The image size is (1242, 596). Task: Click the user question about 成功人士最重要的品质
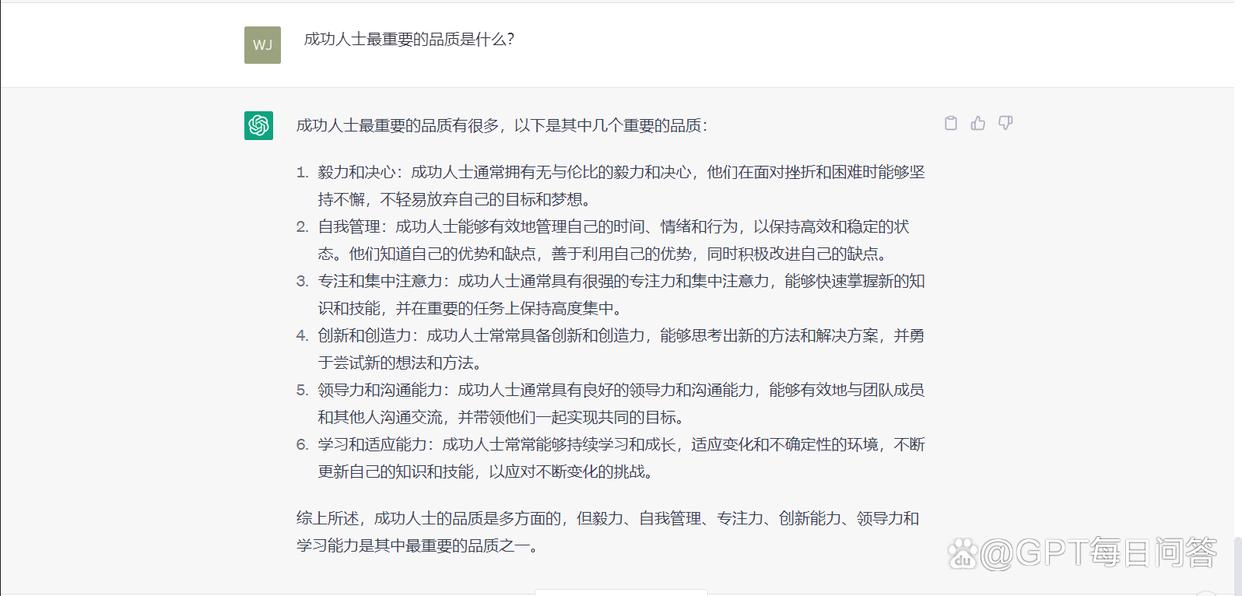(x=409, y=40)
